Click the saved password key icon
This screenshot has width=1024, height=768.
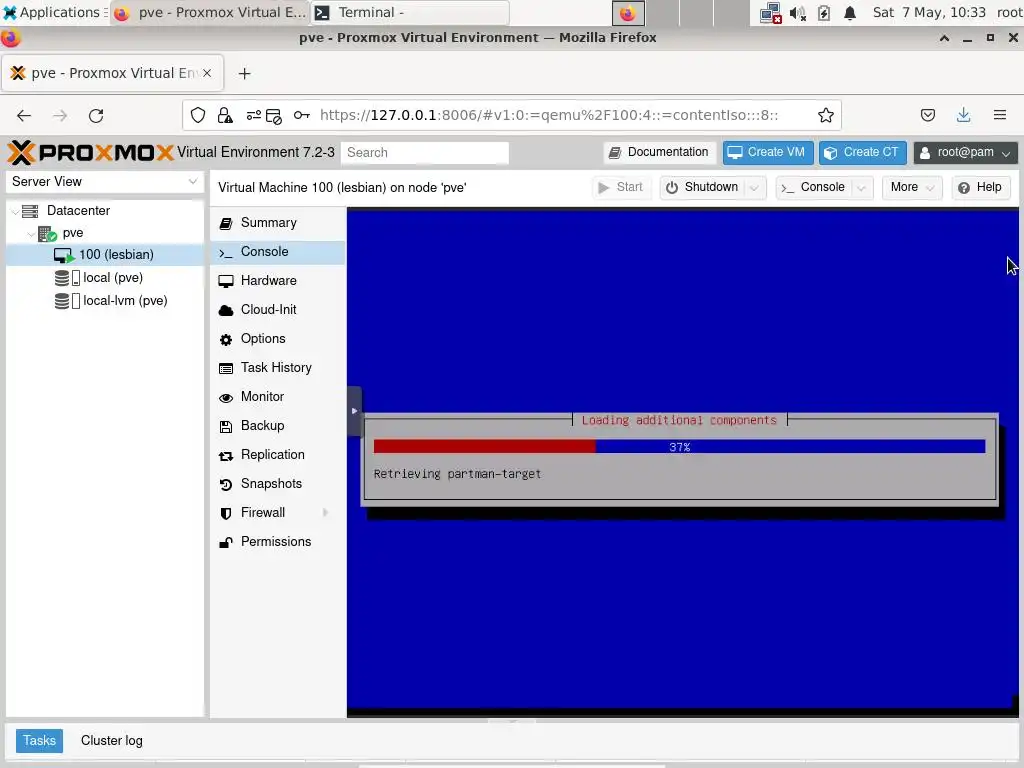301,116
